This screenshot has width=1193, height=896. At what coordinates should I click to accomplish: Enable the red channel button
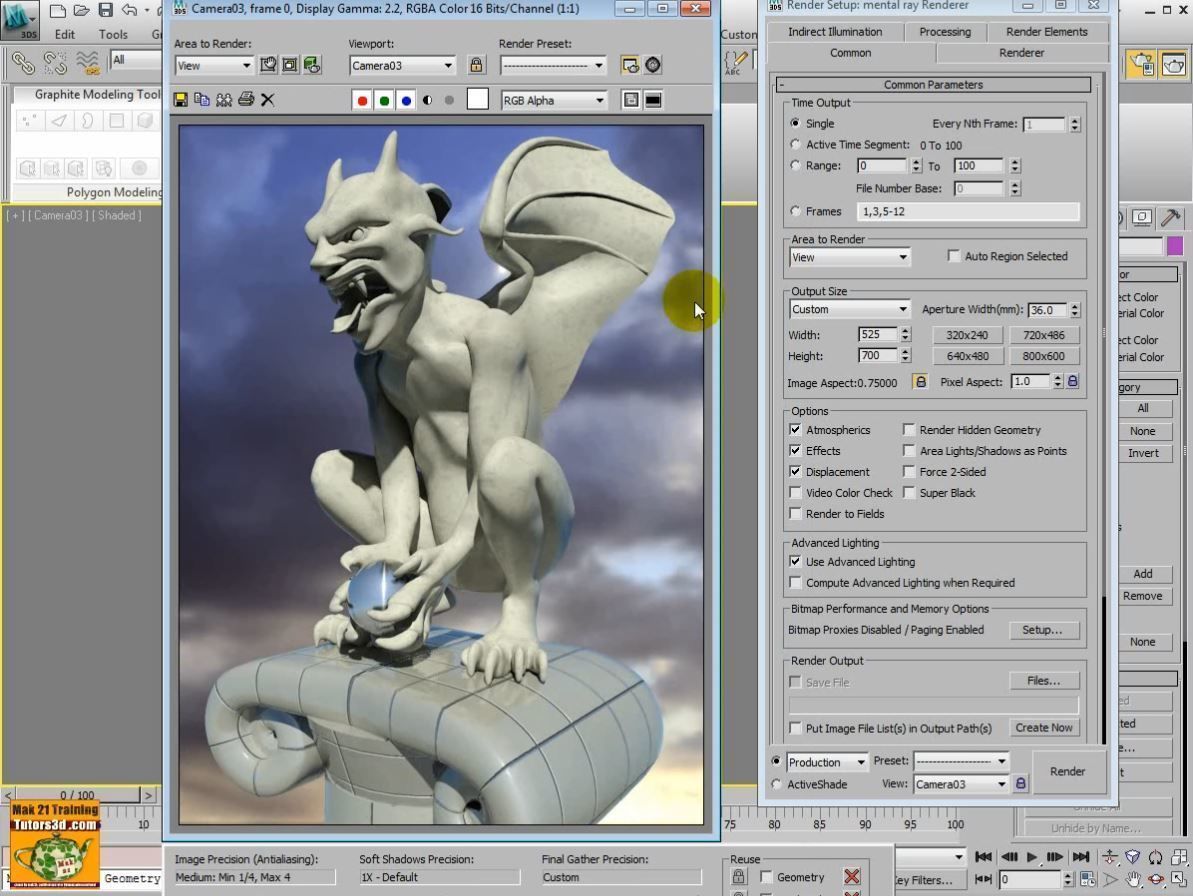pyautogui.click(x=362, y=100)
